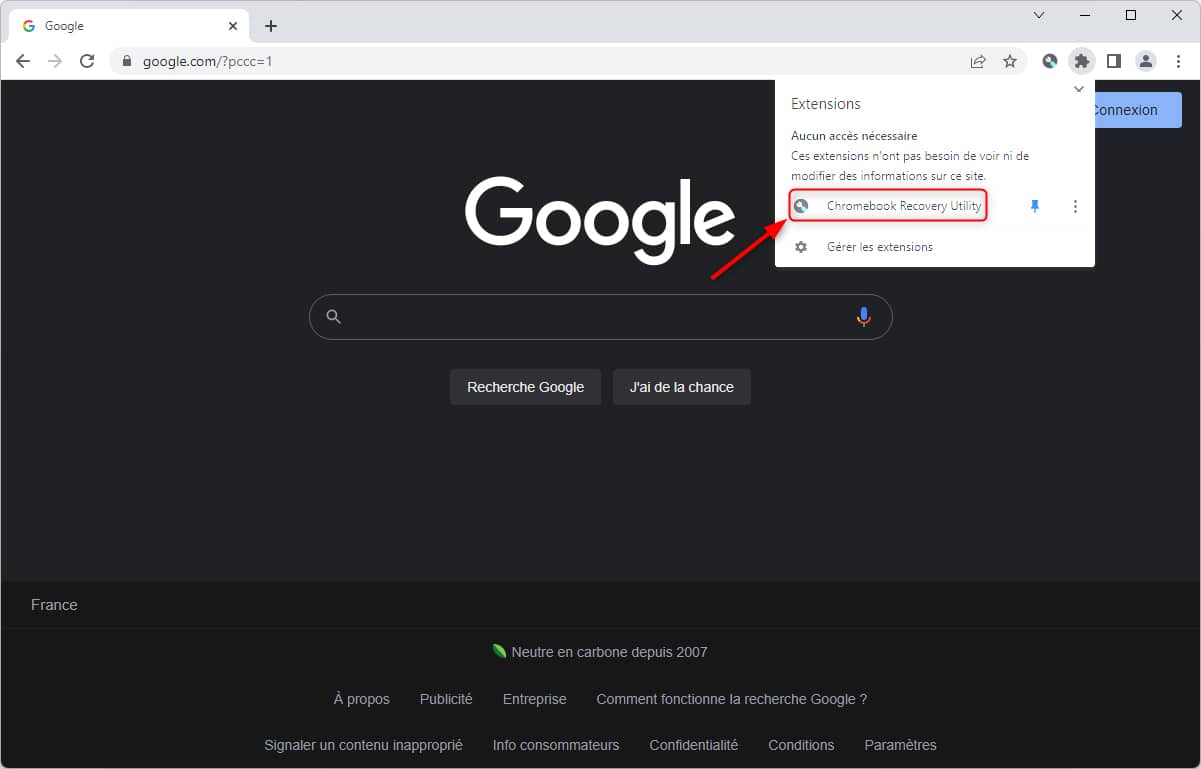Open the Entreprise footer link
Image resolution: width=1201 pixels, height=769 pixels.
[x=535, y=699]
